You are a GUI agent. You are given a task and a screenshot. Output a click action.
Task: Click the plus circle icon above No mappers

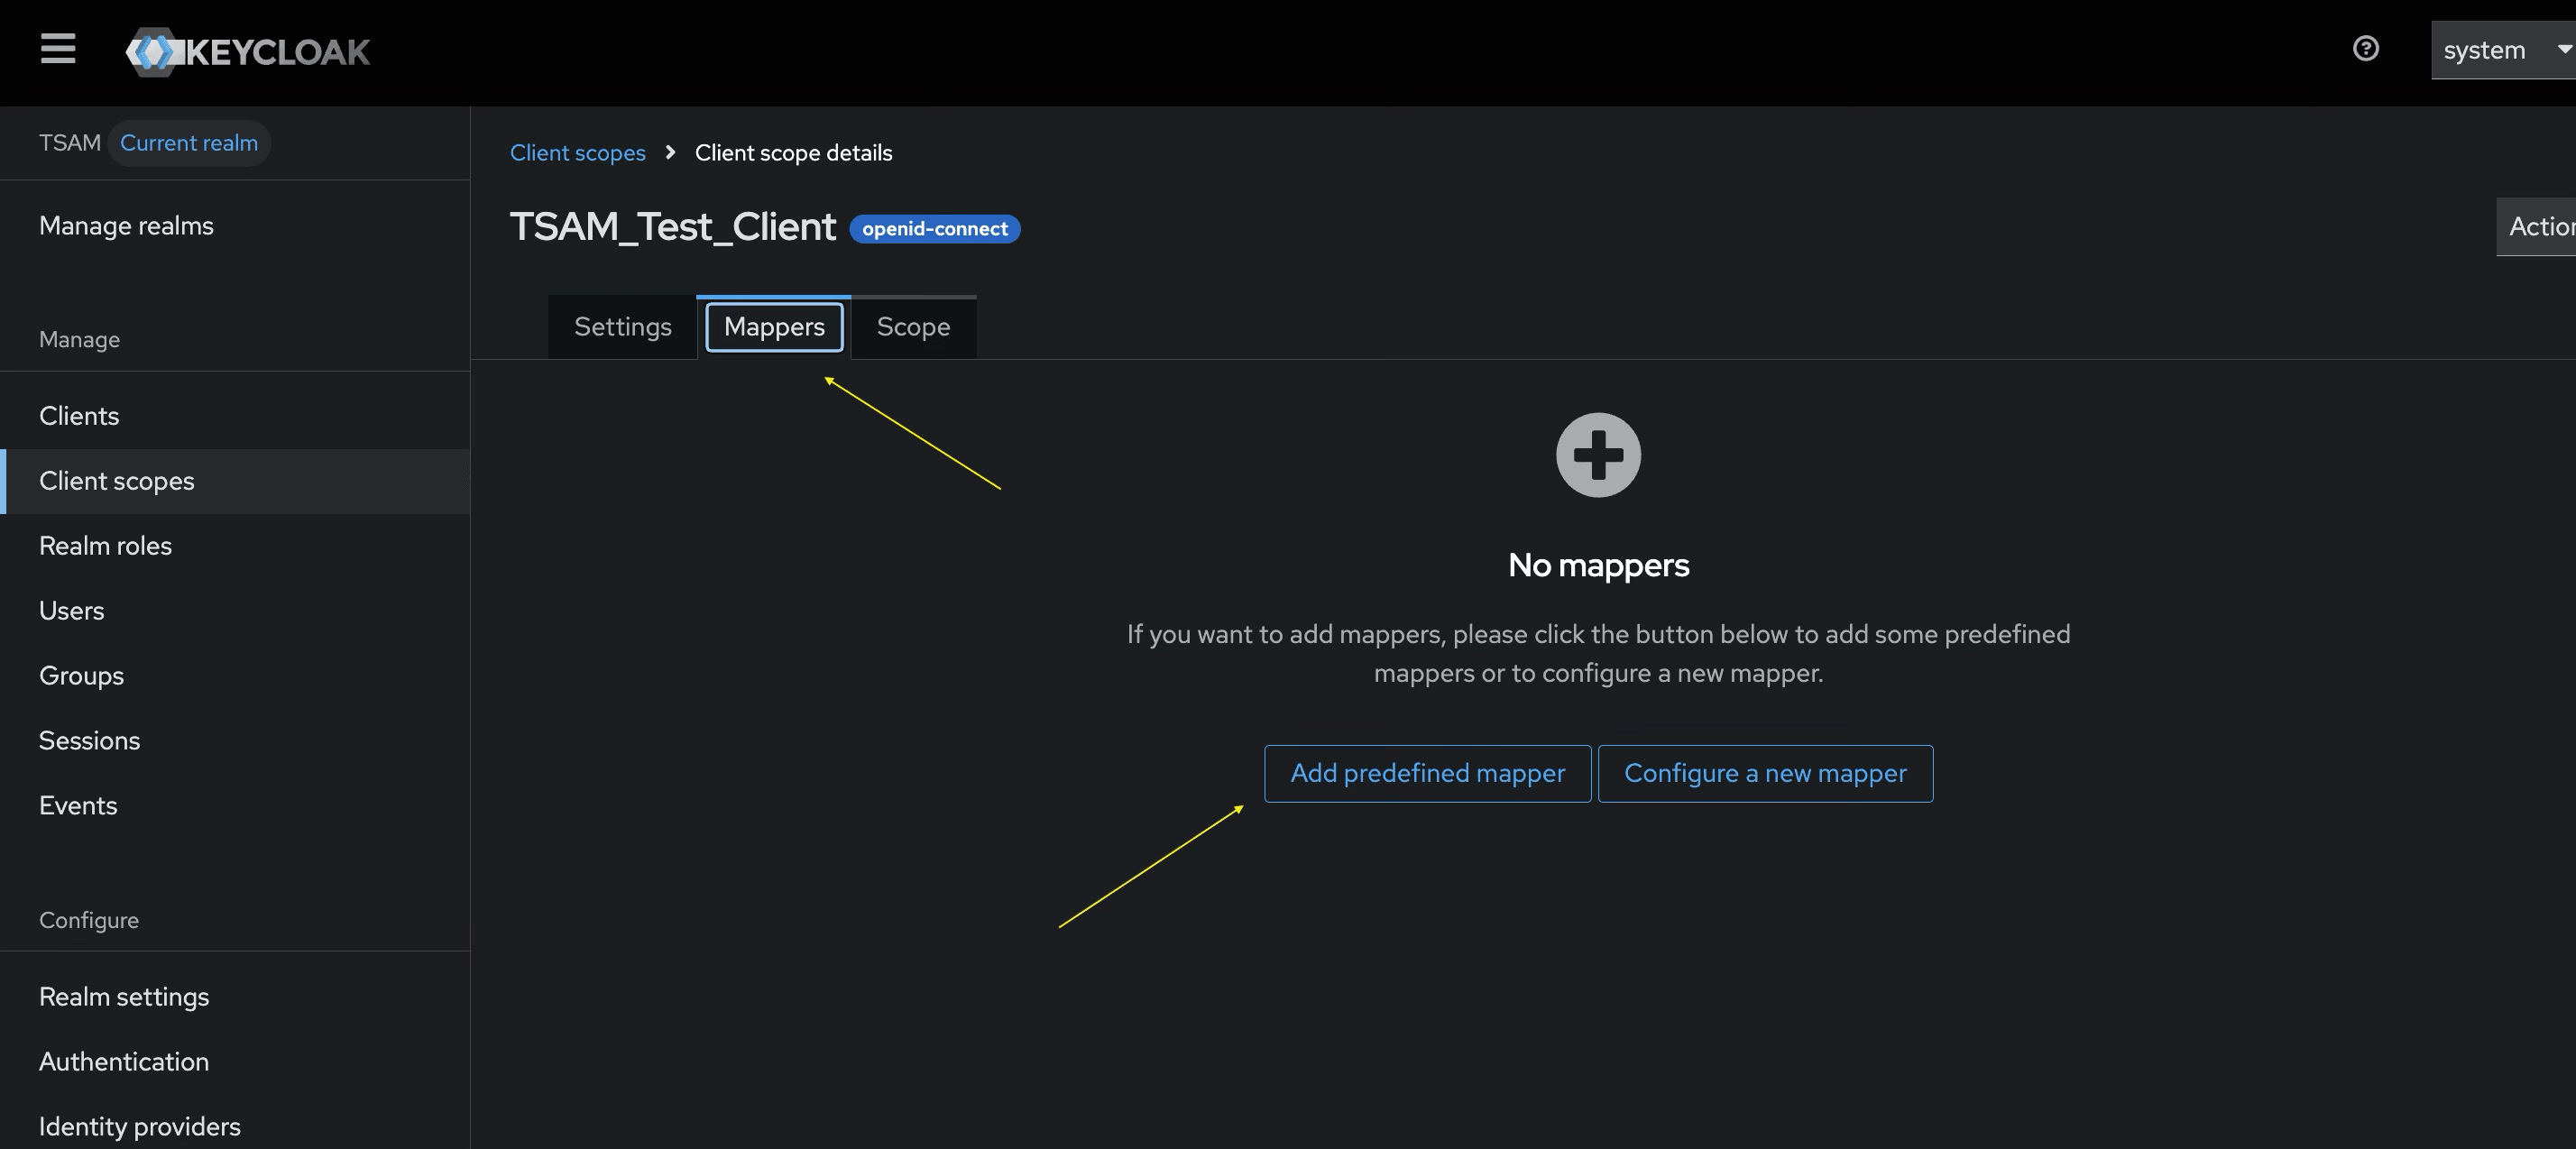point(1598,455)
